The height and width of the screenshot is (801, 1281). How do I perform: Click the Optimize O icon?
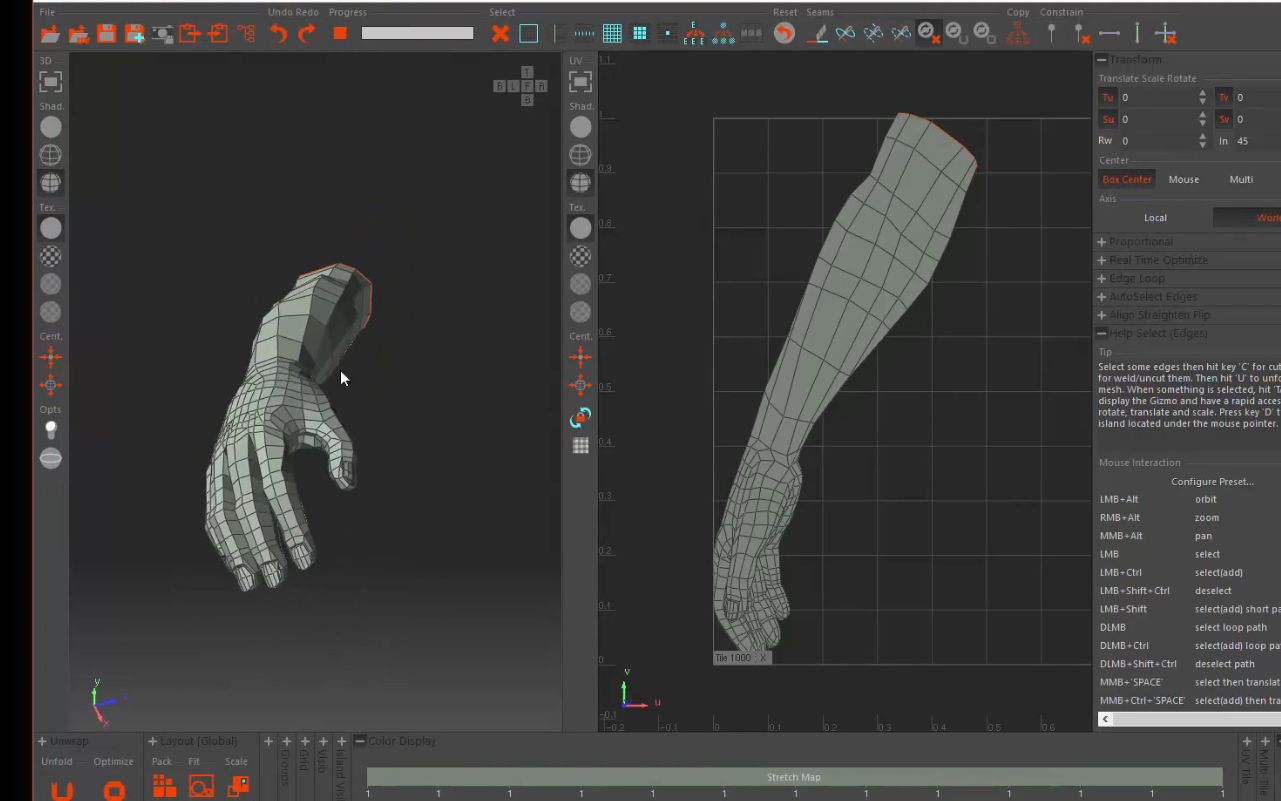114,789
